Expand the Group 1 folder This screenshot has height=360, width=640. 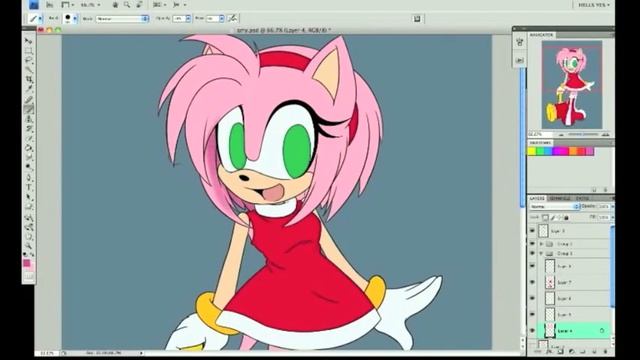542,244
